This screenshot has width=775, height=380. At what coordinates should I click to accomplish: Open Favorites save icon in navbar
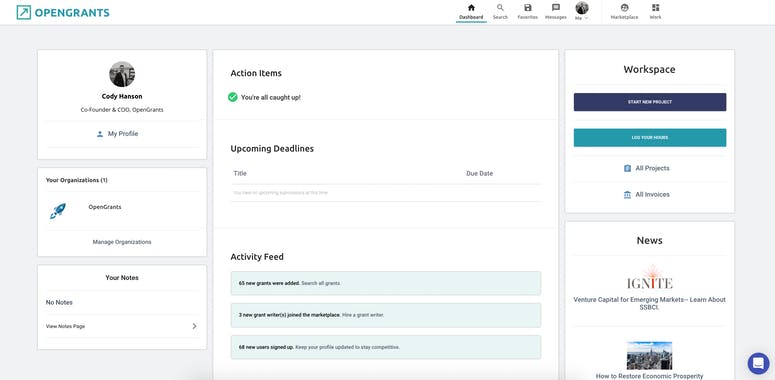(x=527, y=7)
